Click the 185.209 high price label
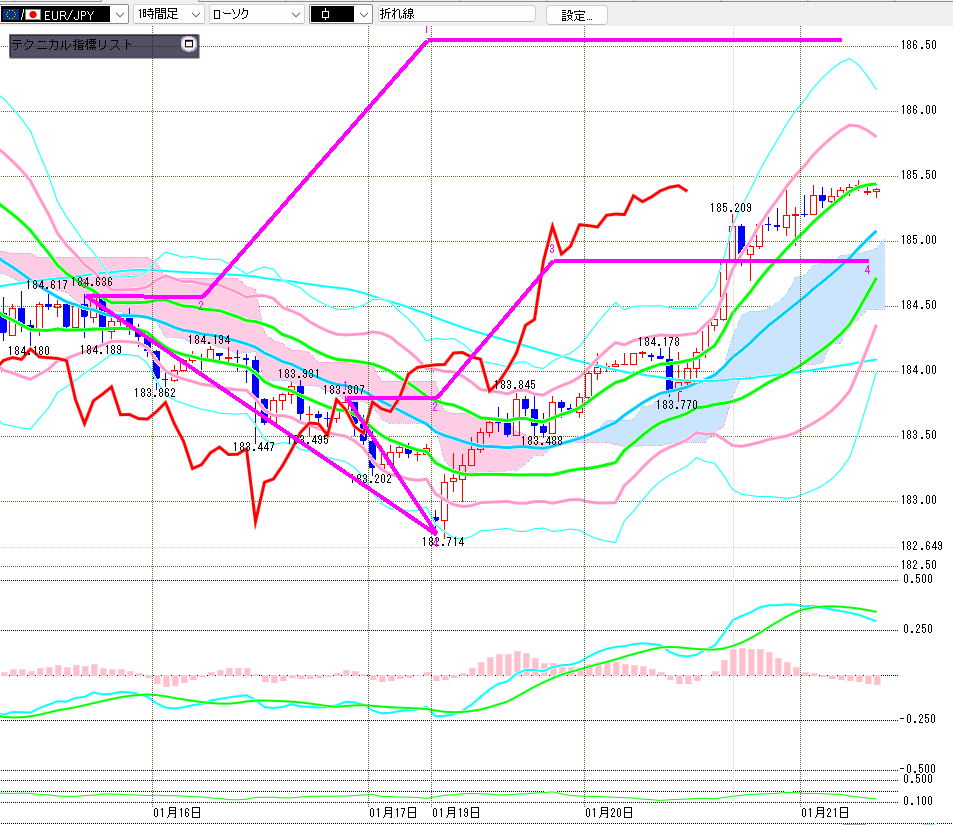 (730, 208)
